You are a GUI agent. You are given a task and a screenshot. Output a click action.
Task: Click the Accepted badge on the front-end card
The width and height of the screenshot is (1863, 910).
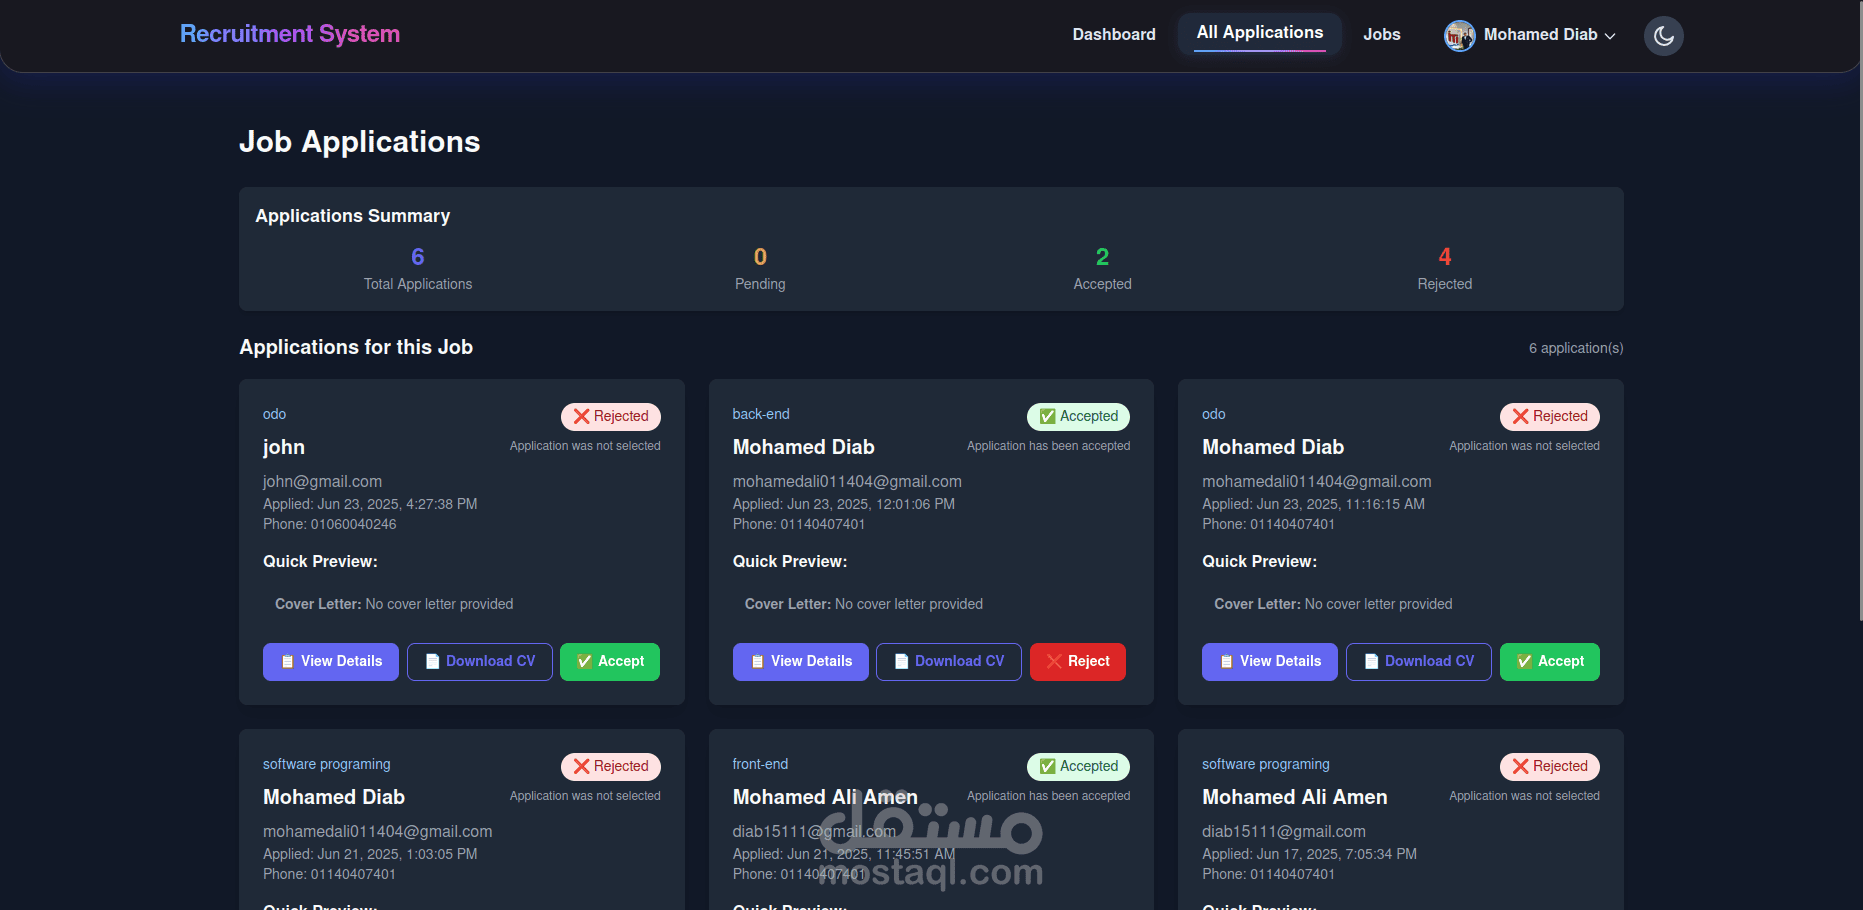(x=1079, y=766)
